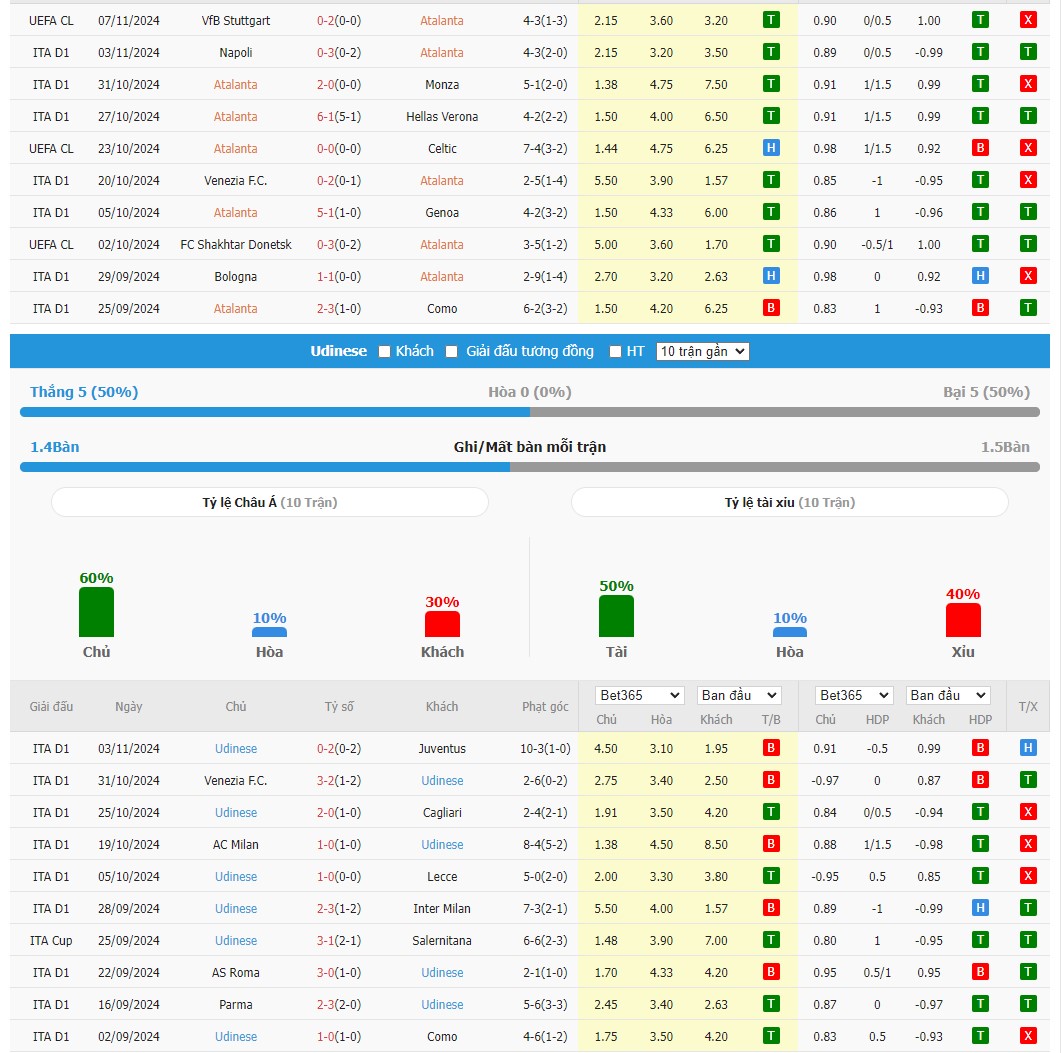
Task: Click 'Inter Milan' in the 28/09/2024 row
Action: pos(442,909)
